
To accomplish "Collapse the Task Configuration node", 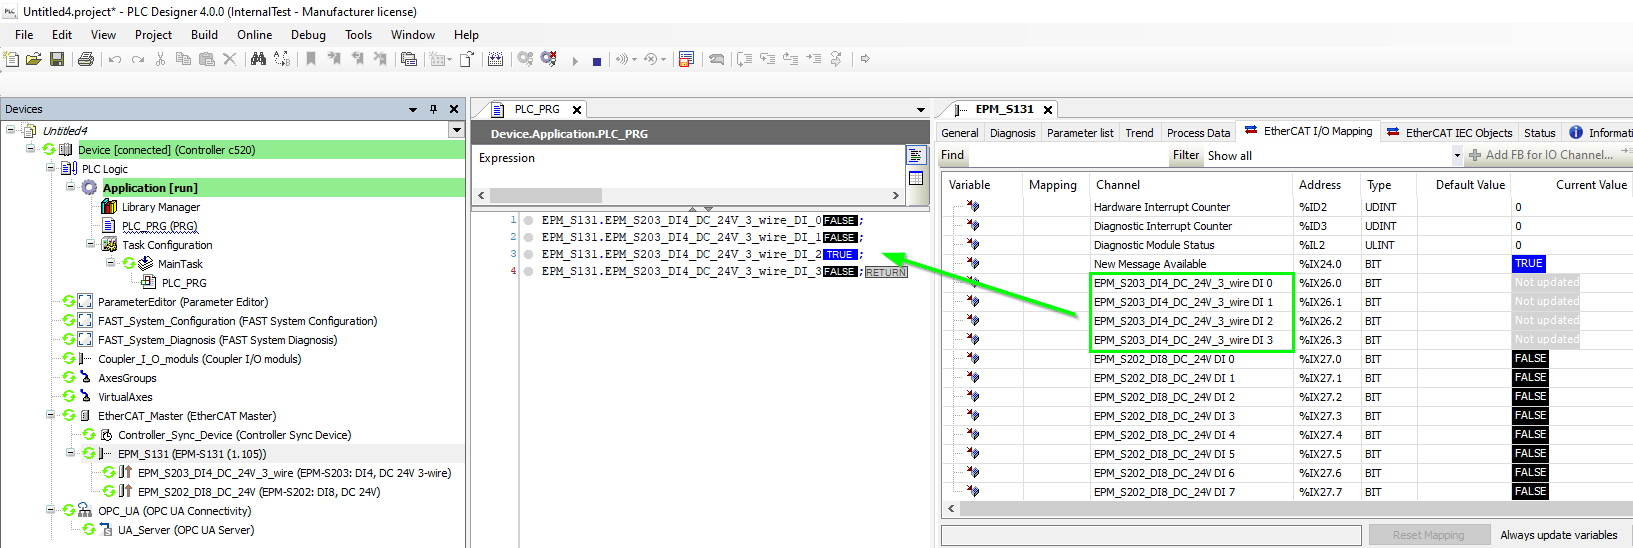I will (x=90, y=244).
